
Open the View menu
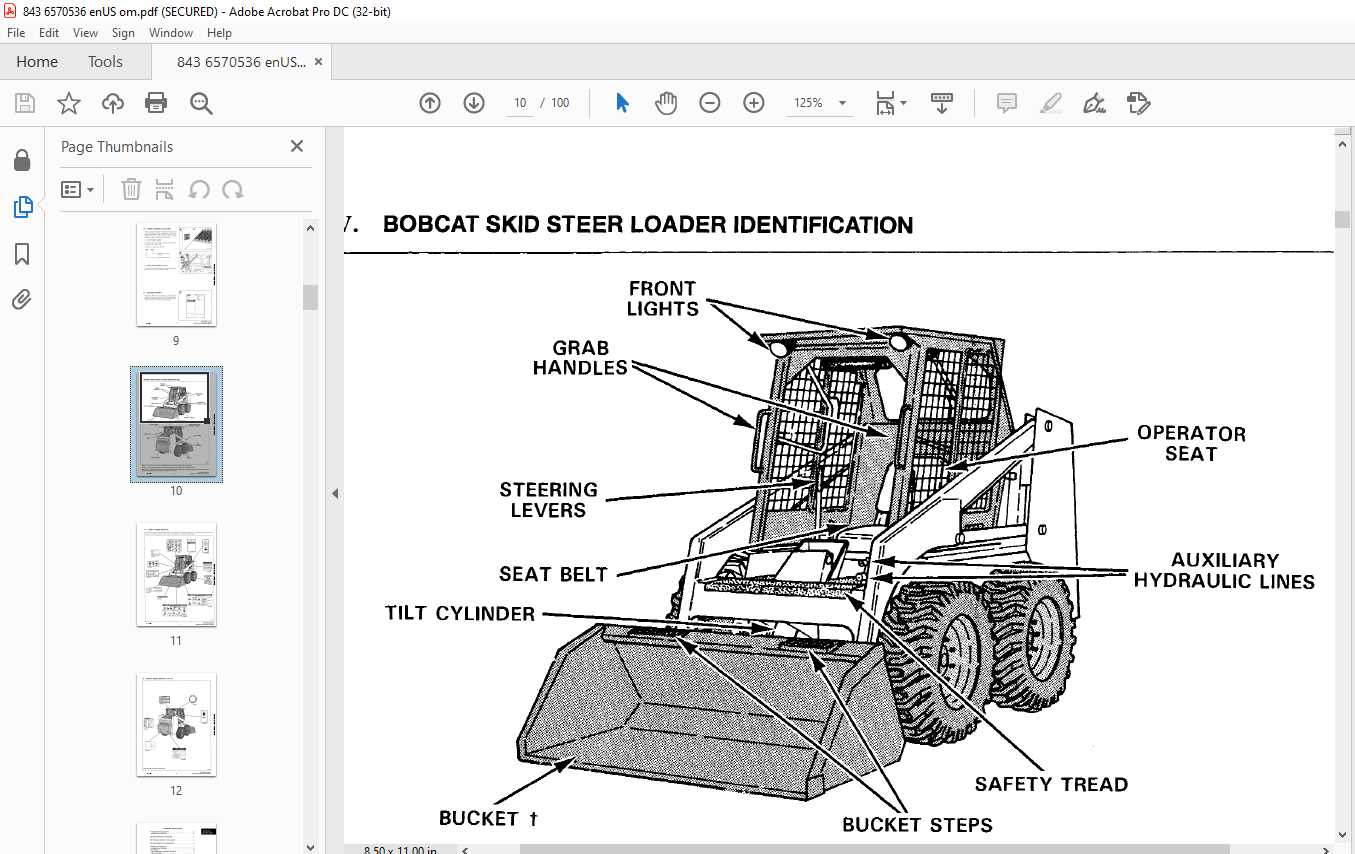coord(86,33)
